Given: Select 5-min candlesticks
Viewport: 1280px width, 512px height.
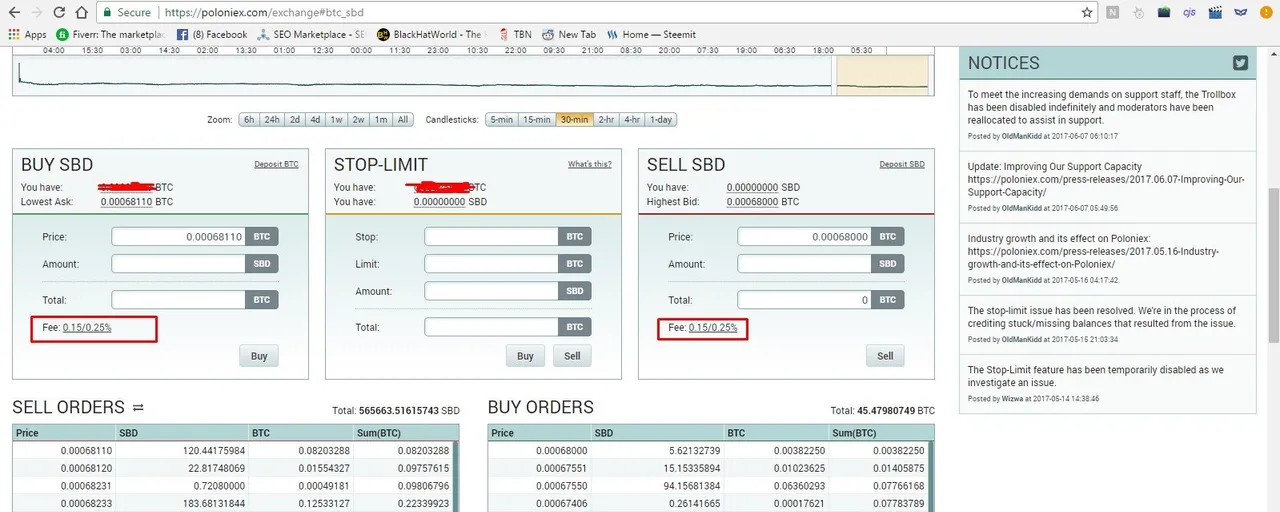Looking at the screenshot, I should click(x=501, y=119).
